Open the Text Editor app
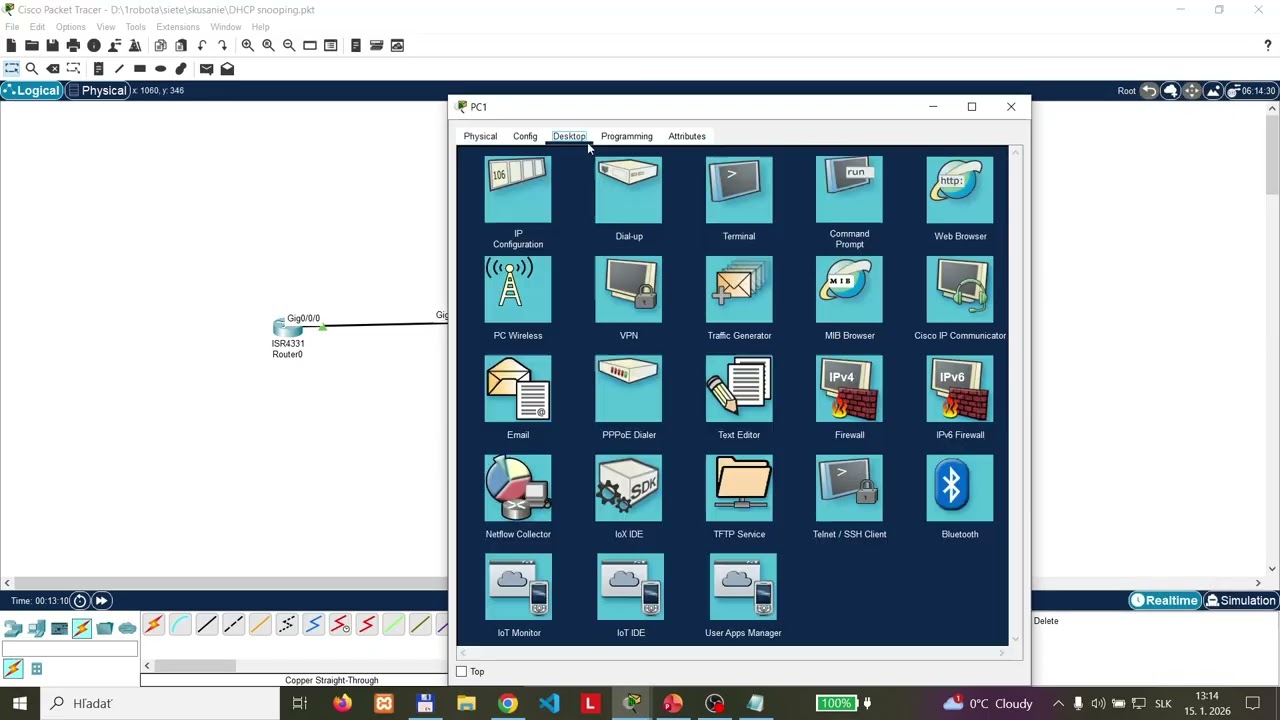The height and width of the screenshot is (720, 1280). click(x=739, y=397)
